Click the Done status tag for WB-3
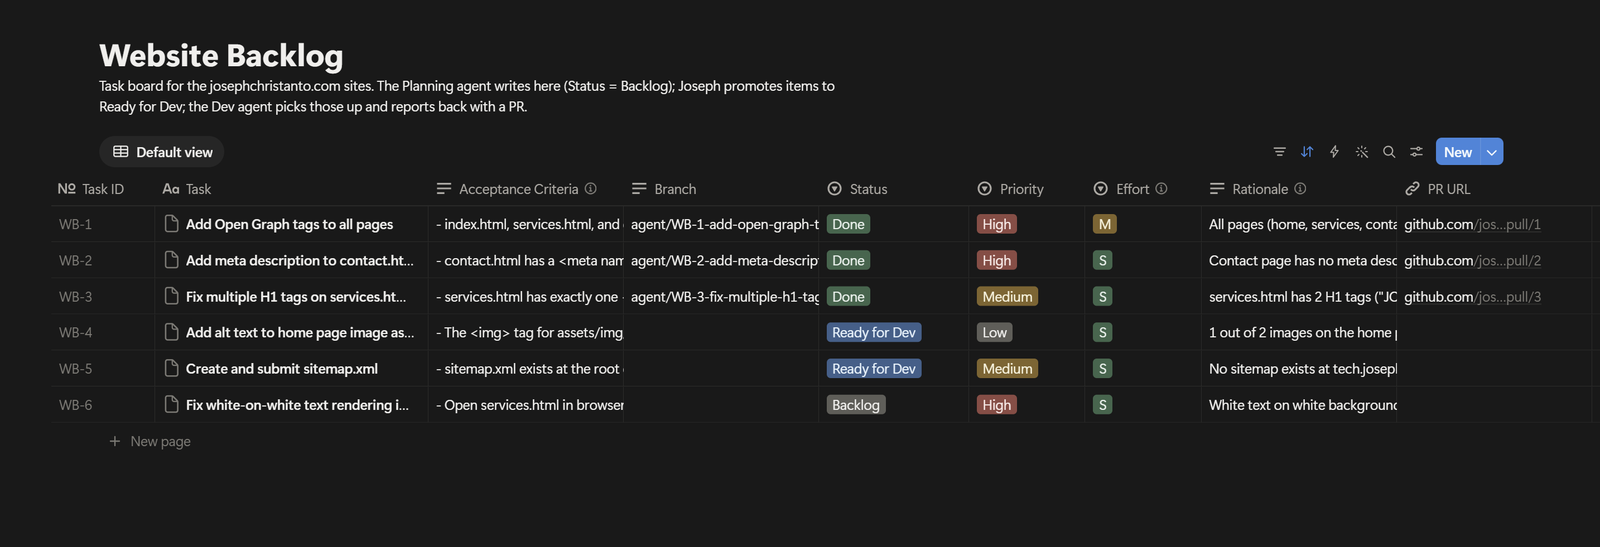This screenshot has height=547, width=1600. 848,296
